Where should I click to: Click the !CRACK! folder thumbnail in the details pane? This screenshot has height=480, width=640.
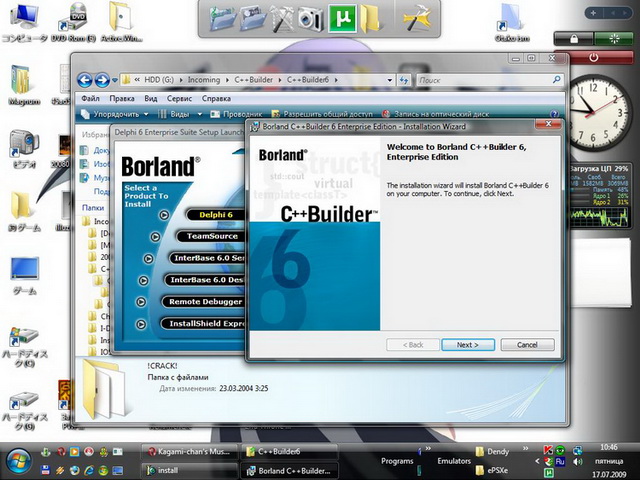point(104,388)
